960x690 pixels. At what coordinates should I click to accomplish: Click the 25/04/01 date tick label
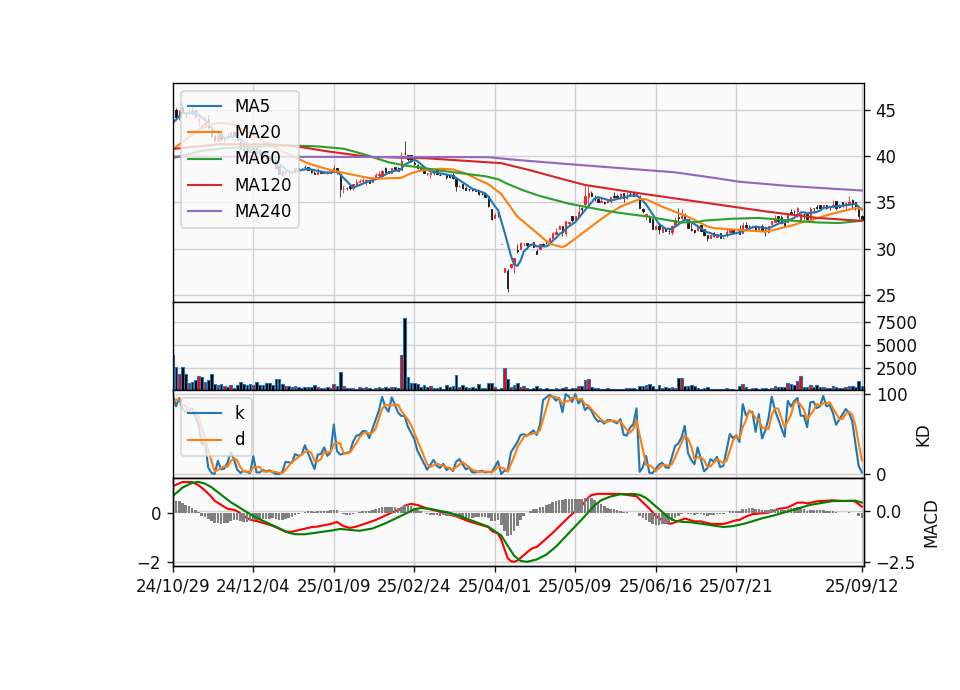(x=495, y=587)
